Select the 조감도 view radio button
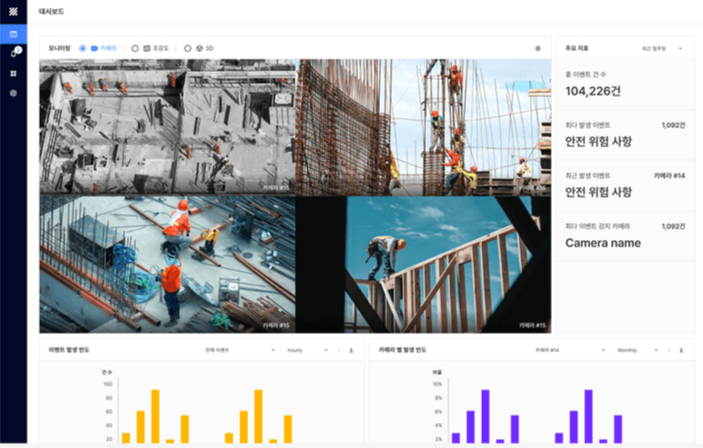703x448 pixels. click(135, 48)
